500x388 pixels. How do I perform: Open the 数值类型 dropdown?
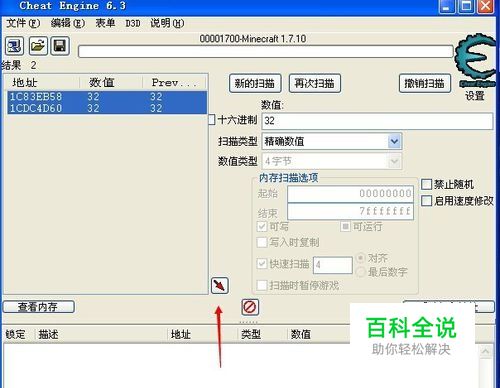(x=394, y=162)
